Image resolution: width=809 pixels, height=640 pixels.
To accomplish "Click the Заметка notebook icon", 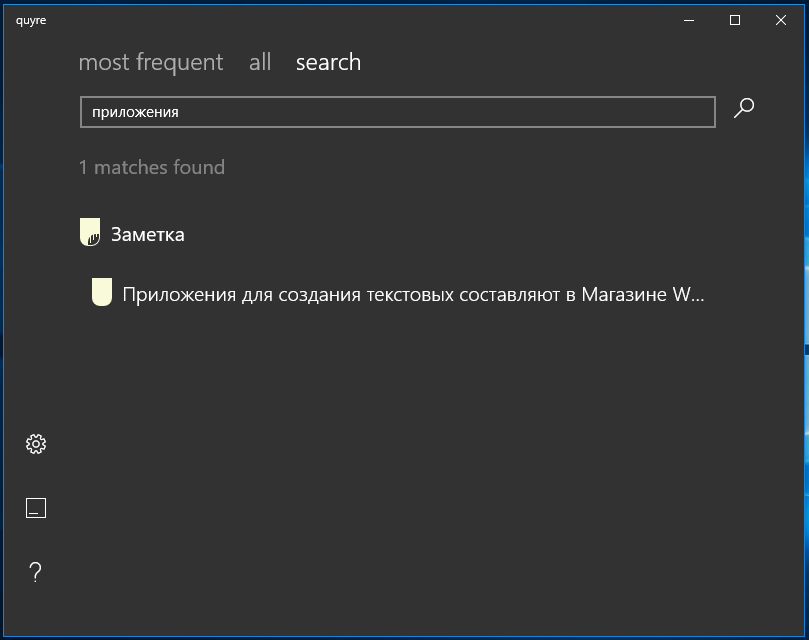I will pos(90,232).
